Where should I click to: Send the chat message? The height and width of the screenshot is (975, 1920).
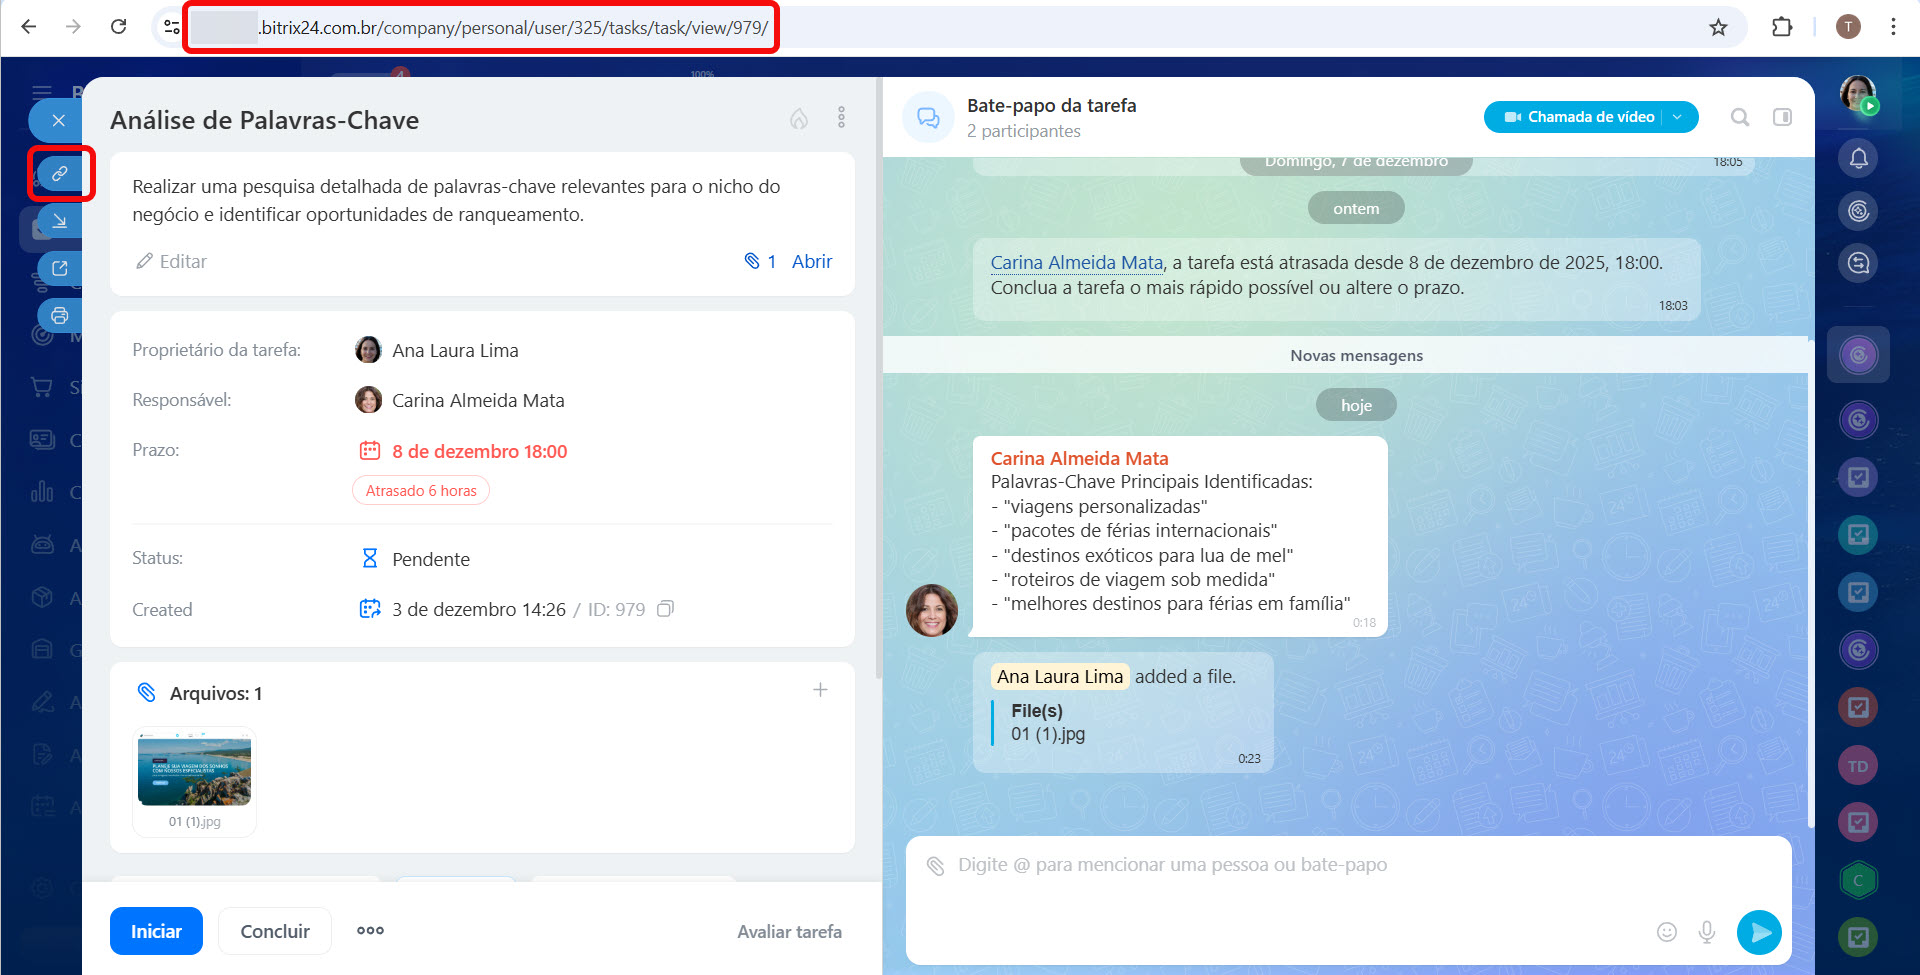(x=1759, y=932)
